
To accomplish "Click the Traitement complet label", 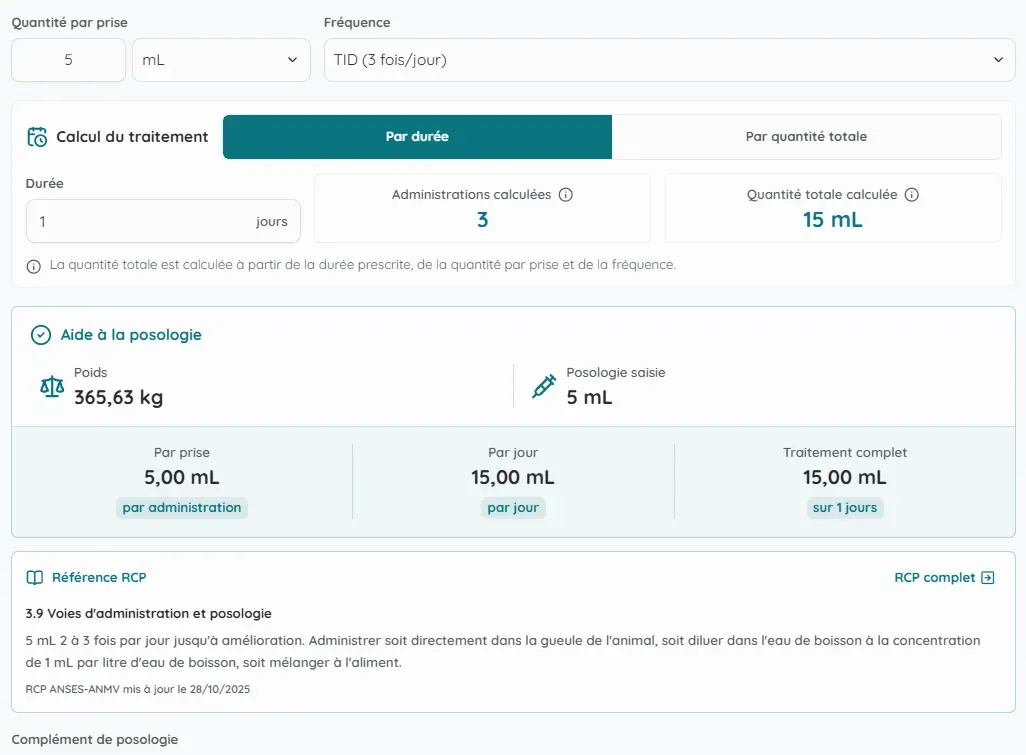I will tap(845, 452).
